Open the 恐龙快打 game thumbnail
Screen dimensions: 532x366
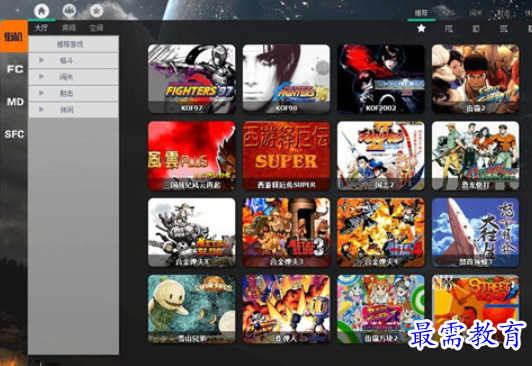pyautogui.click(x=475, y=156)
